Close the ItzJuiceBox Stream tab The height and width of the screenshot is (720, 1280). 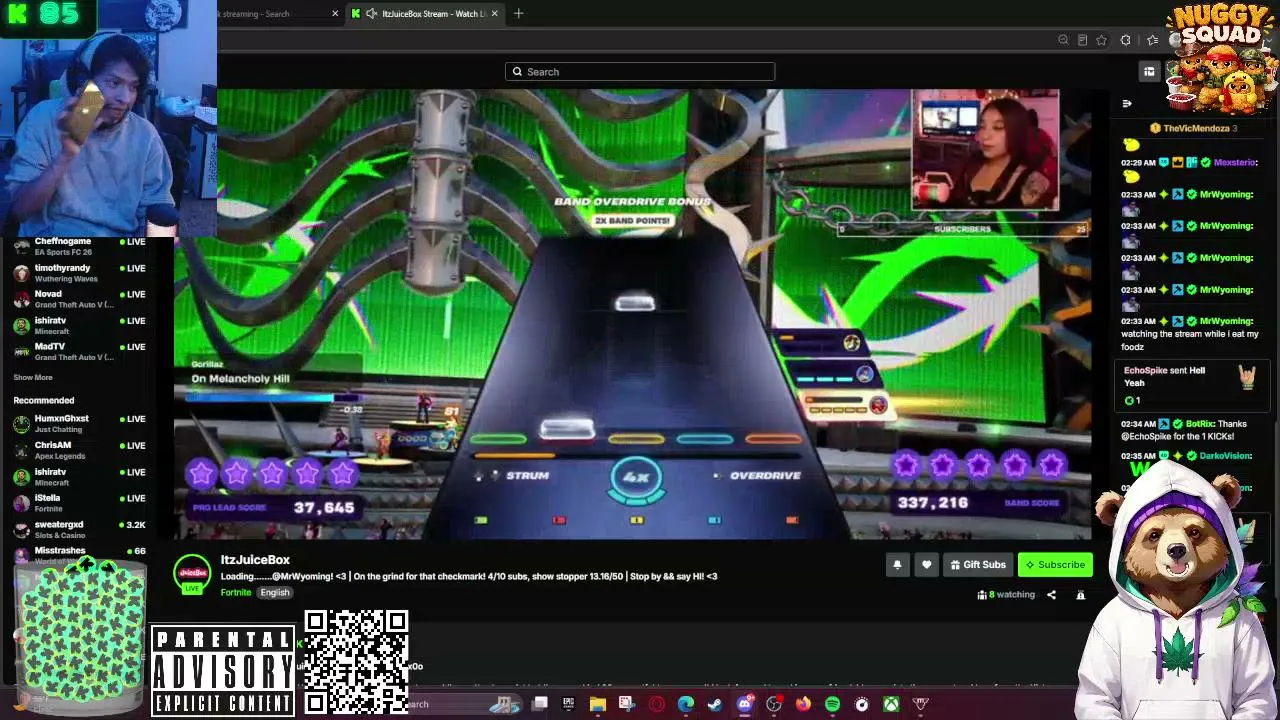tap(494, 14)
